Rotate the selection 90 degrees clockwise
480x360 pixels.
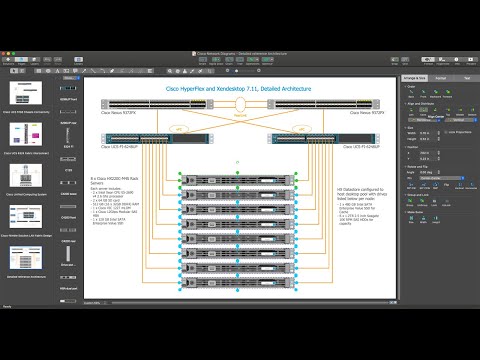click(x=411, y=186)
